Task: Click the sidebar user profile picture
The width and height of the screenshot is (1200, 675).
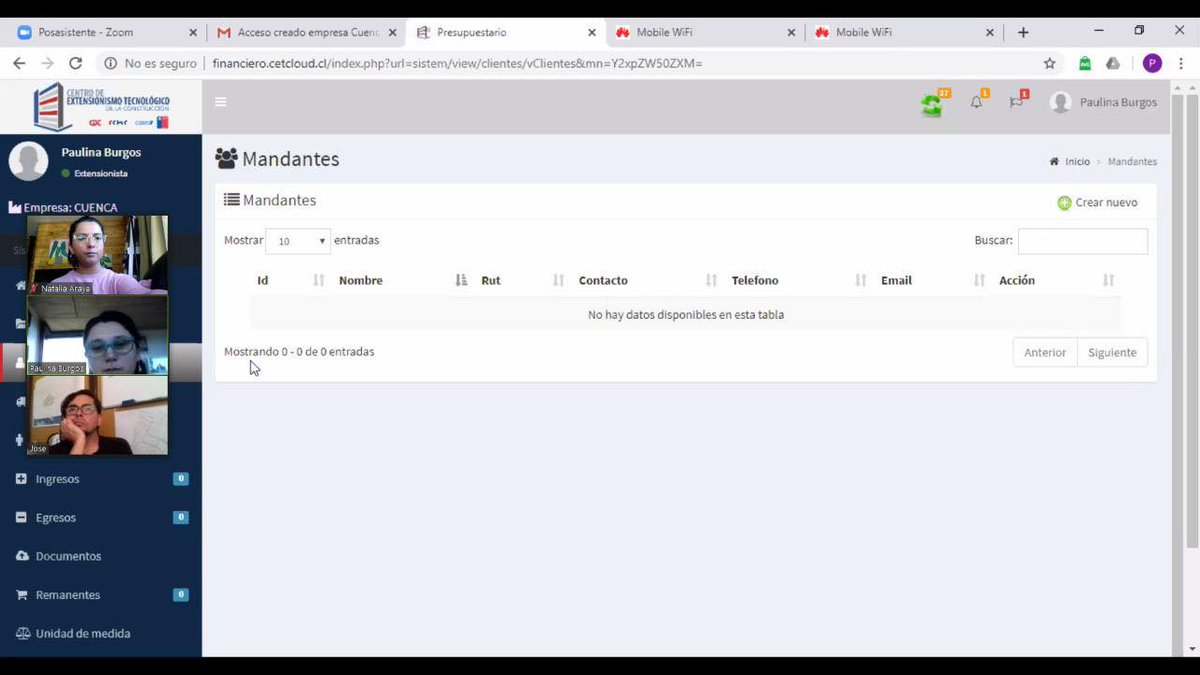Action: [x=28, y=161]
